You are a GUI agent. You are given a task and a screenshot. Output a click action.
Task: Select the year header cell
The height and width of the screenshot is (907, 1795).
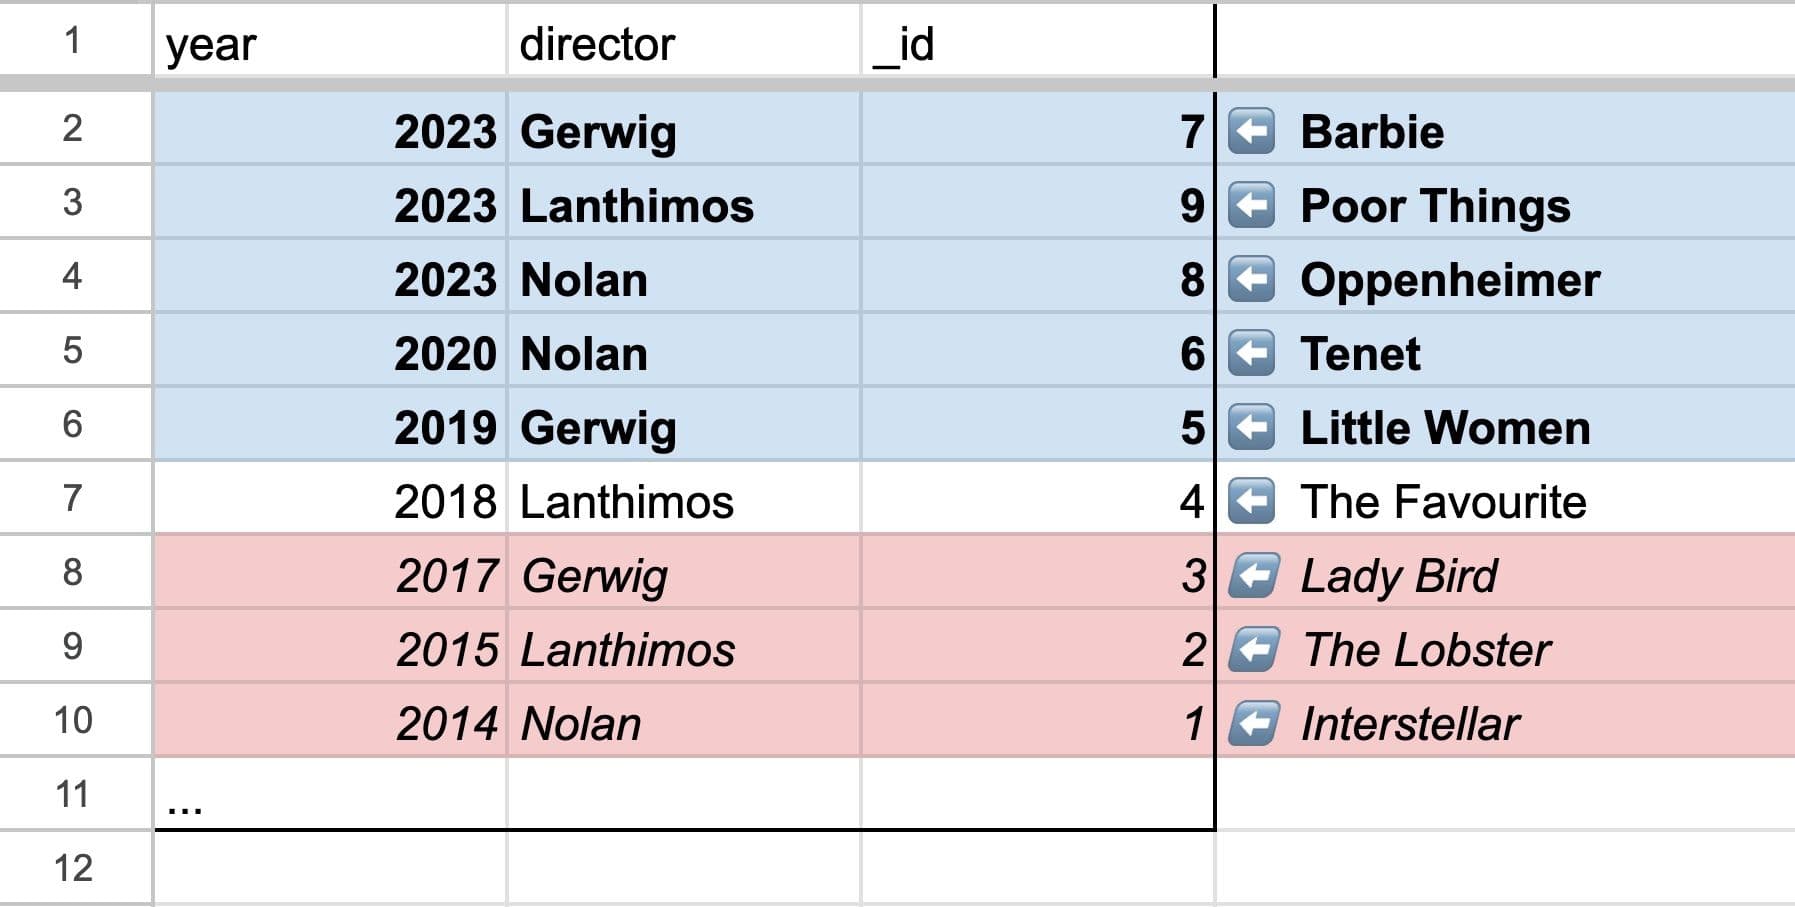pos(330,44)
